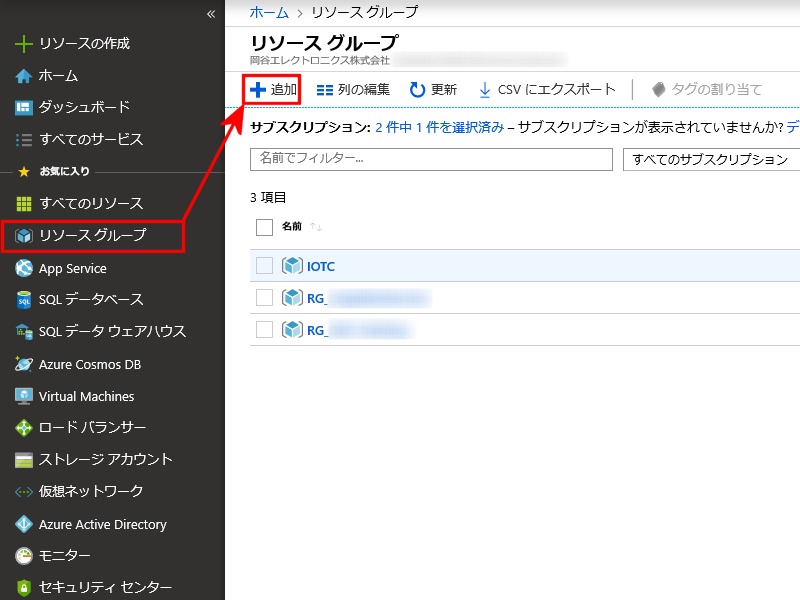Open the モニター sidebar item
Screen dimensions: 800x600
point(64,555)
